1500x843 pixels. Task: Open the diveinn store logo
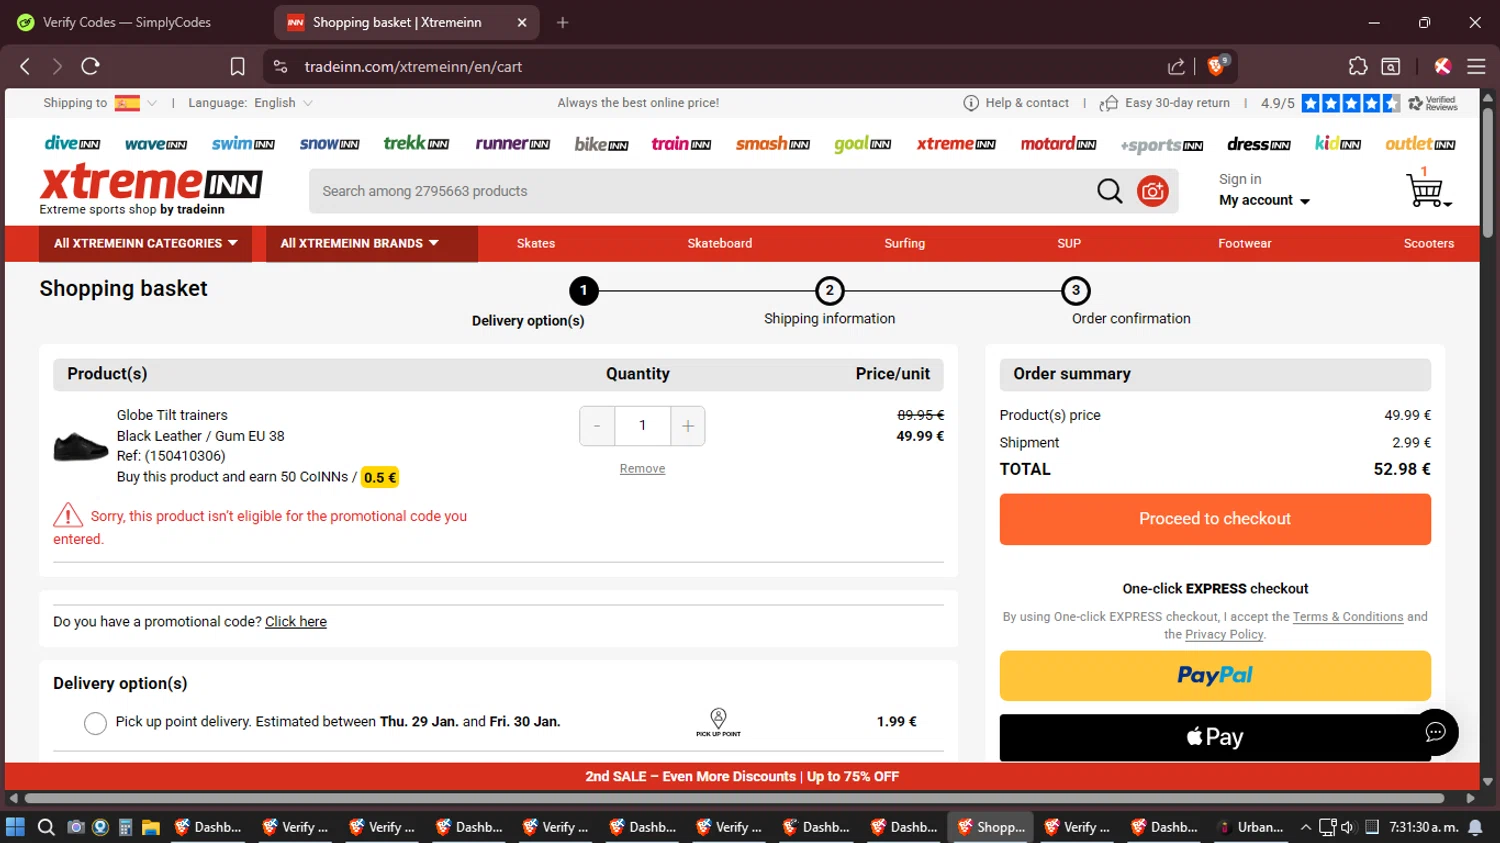pyautogui.click(x=72, y=144)
